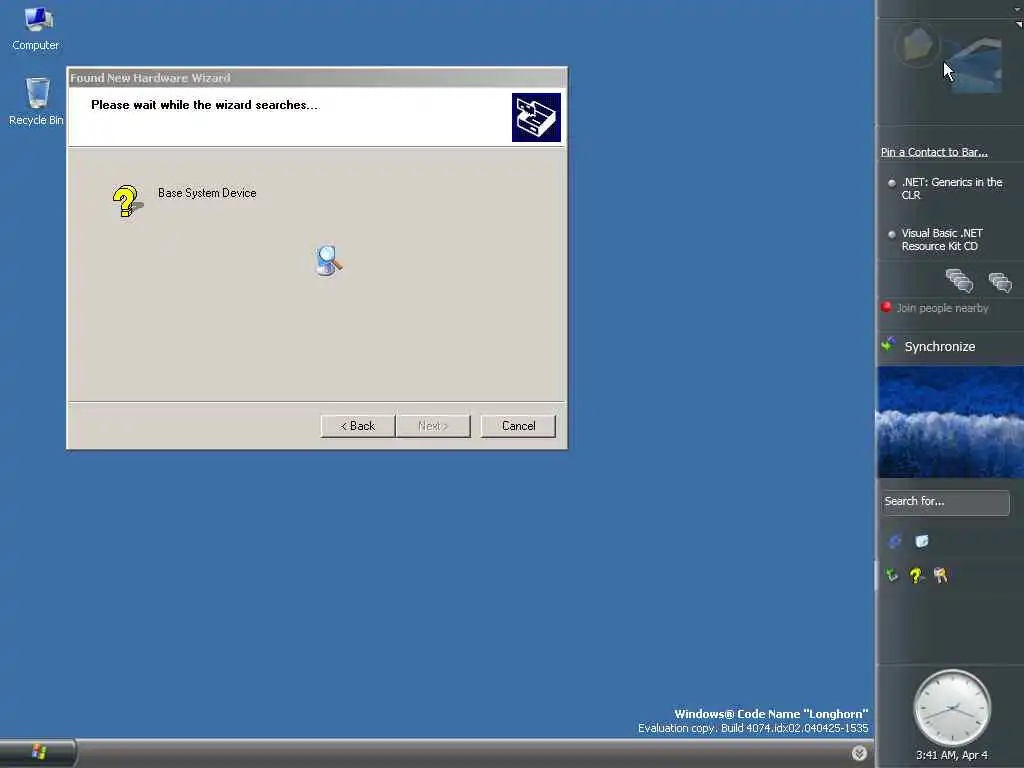Click the yellow question mark tray icon
The height and width of the screenshot is (768, 1024).
click(916, 575)
